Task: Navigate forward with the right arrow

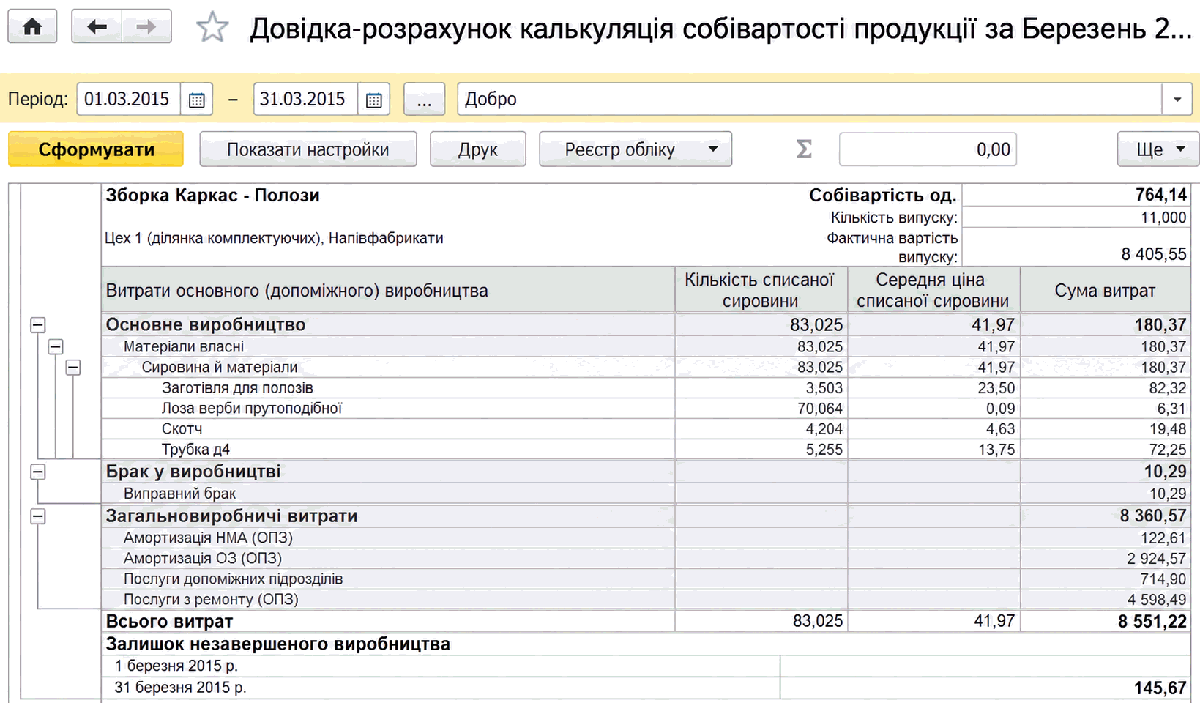Action: tap(146, 27)
